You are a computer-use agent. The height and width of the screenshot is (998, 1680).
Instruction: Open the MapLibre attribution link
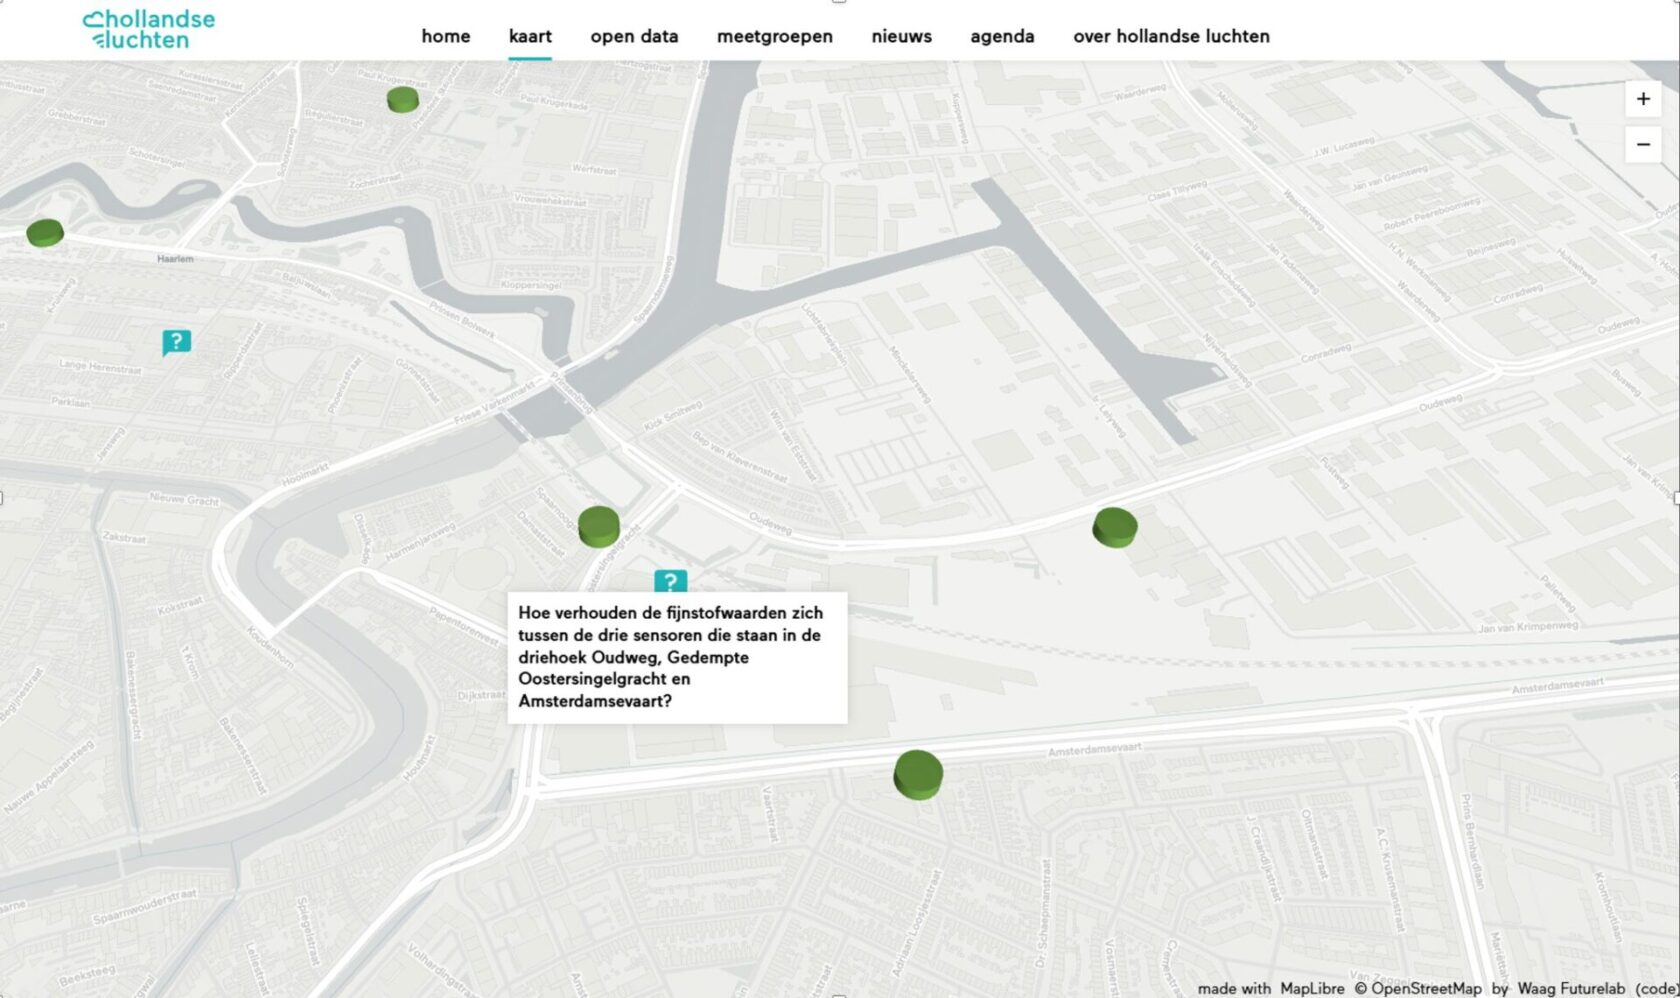(1312, 988)
